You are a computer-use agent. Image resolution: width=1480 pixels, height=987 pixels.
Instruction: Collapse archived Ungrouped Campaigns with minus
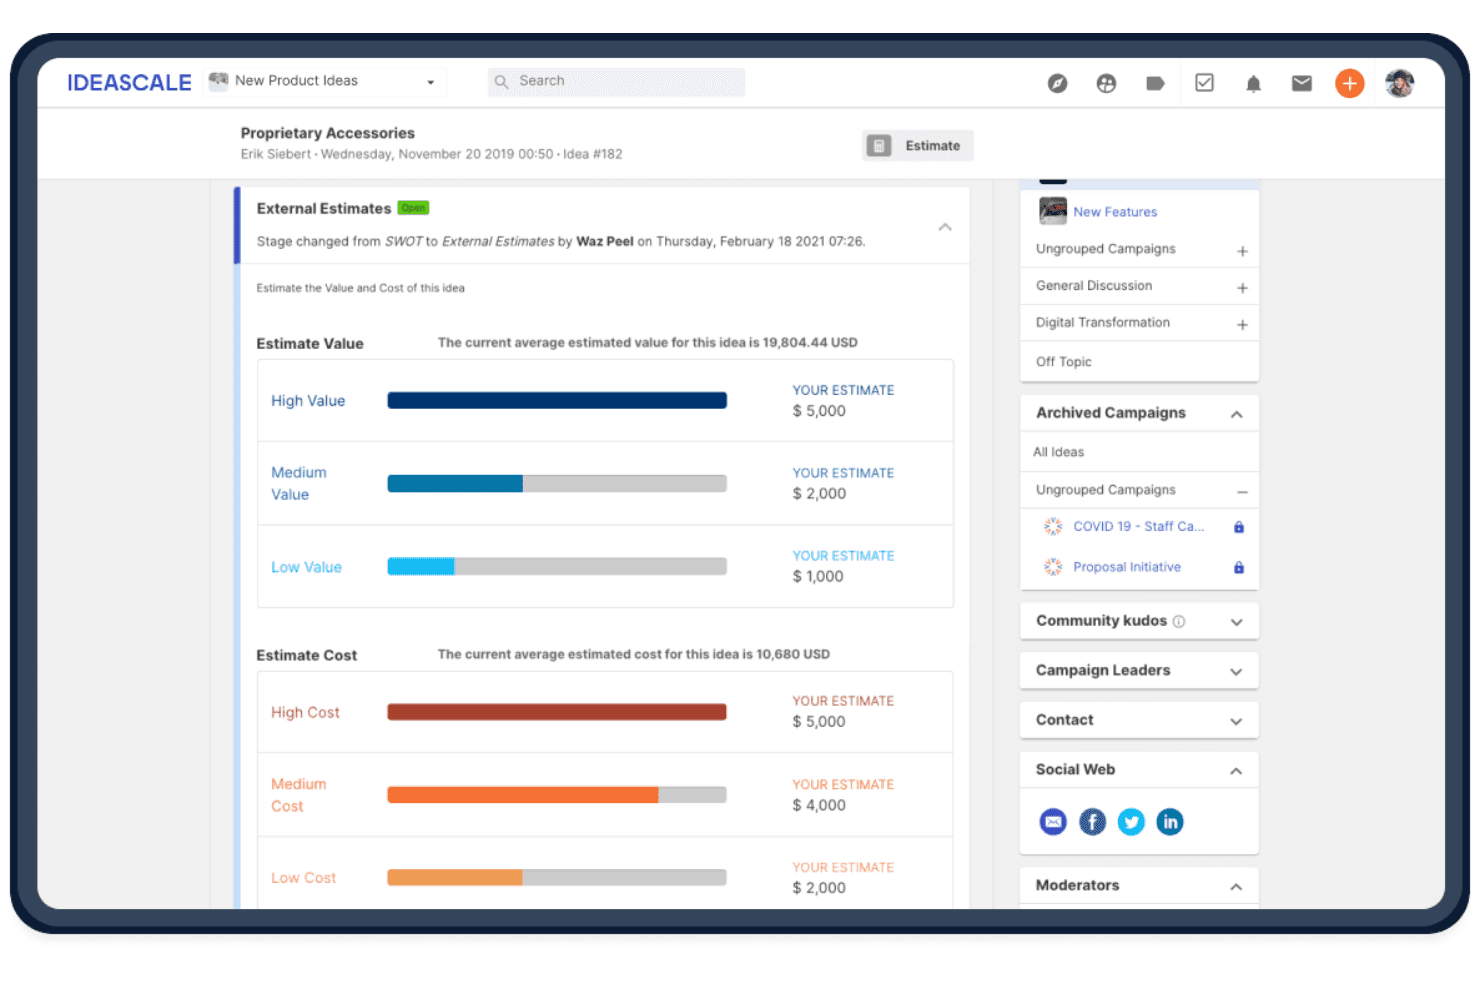pyautogui.click(x=1242, y=492)
